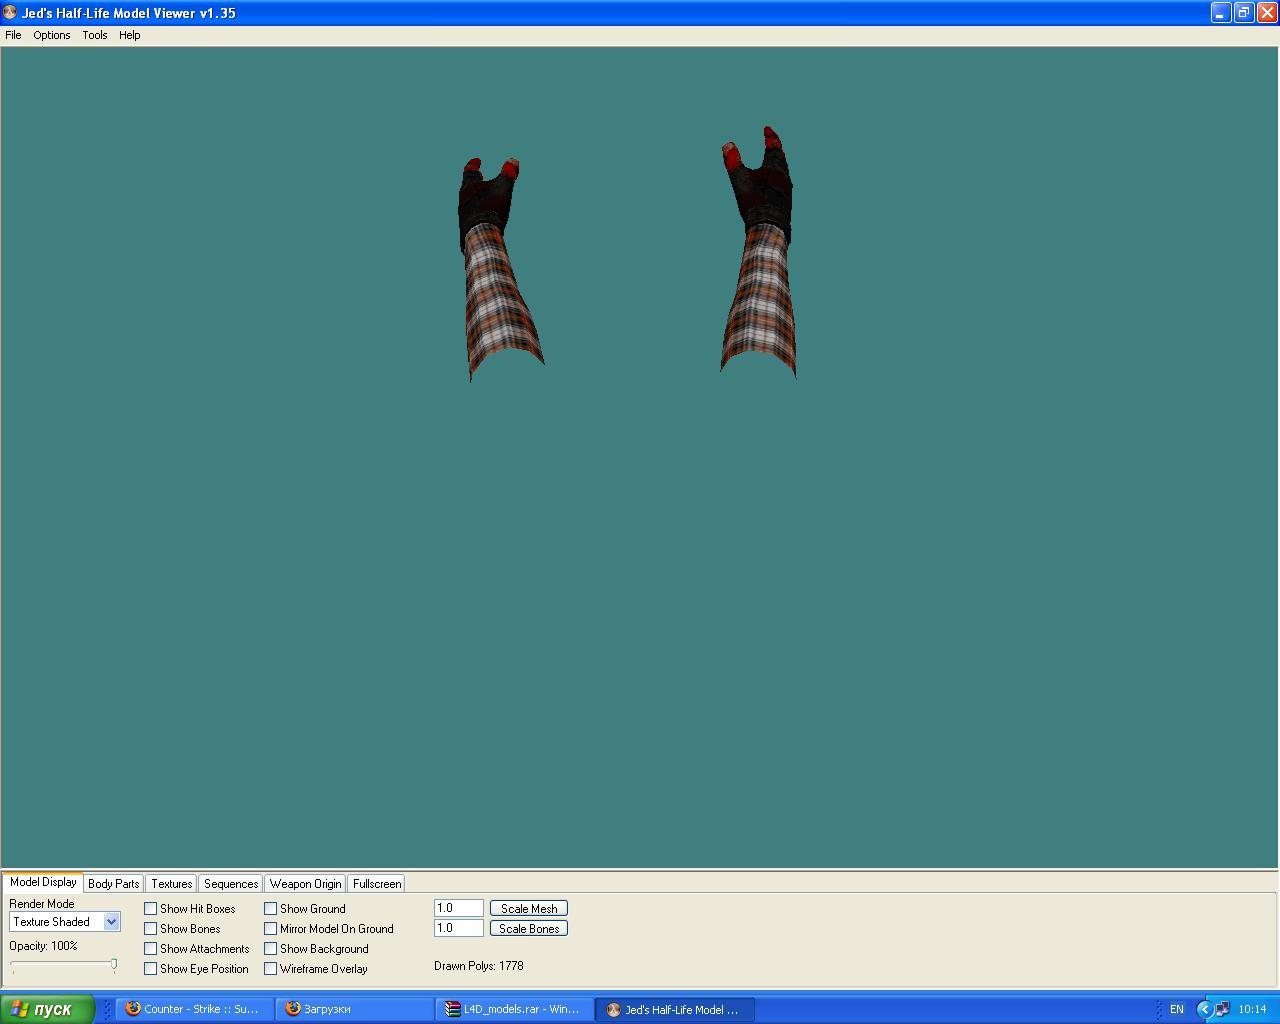Switch to the Model Display tab
Viewport: 1280px width, 1024px height.
click(x=43, y=882)
